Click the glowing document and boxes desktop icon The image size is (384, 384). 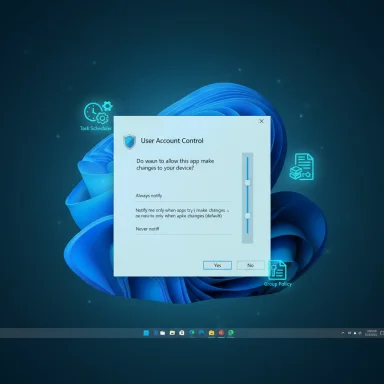(x=302, y=167)
